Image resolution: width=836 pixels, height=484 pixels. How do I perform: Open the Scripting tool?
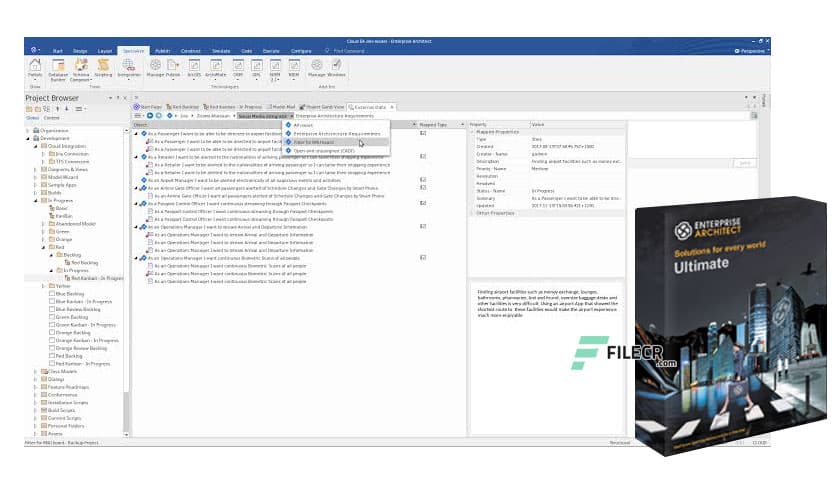pyautogui.click(x=103, y=68)
